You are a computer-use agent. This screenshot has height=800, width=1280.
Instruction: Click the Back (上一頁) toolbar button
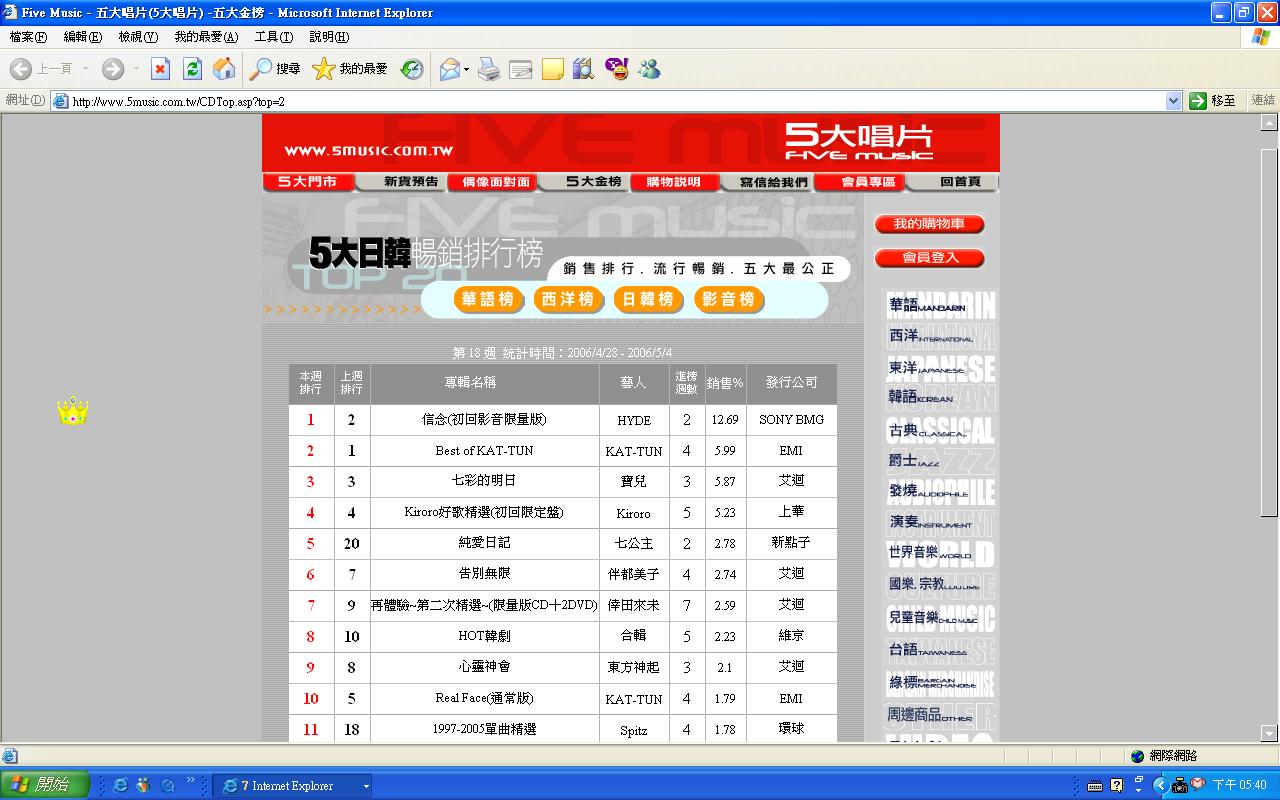click(x=41, y=69)
